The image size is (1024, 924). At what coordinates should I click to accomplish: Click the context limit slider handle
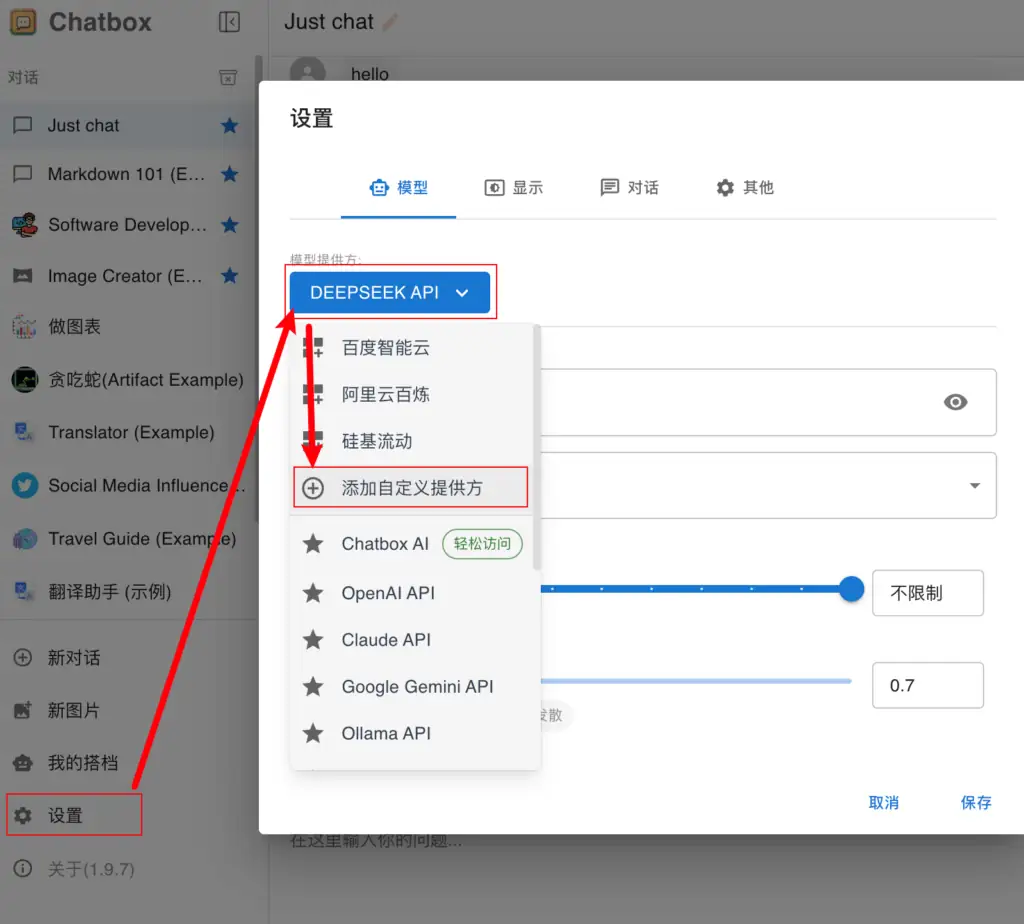click(850, 589)
